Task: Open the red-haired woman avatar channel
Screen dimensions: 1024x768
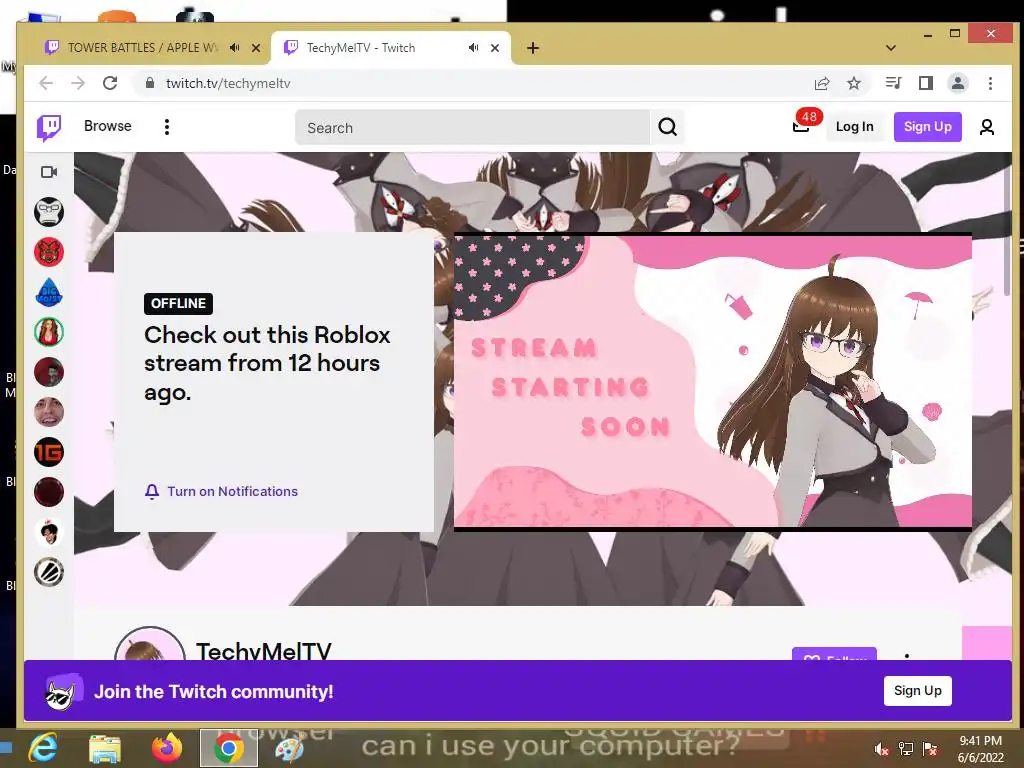Action: pos(49,332)
